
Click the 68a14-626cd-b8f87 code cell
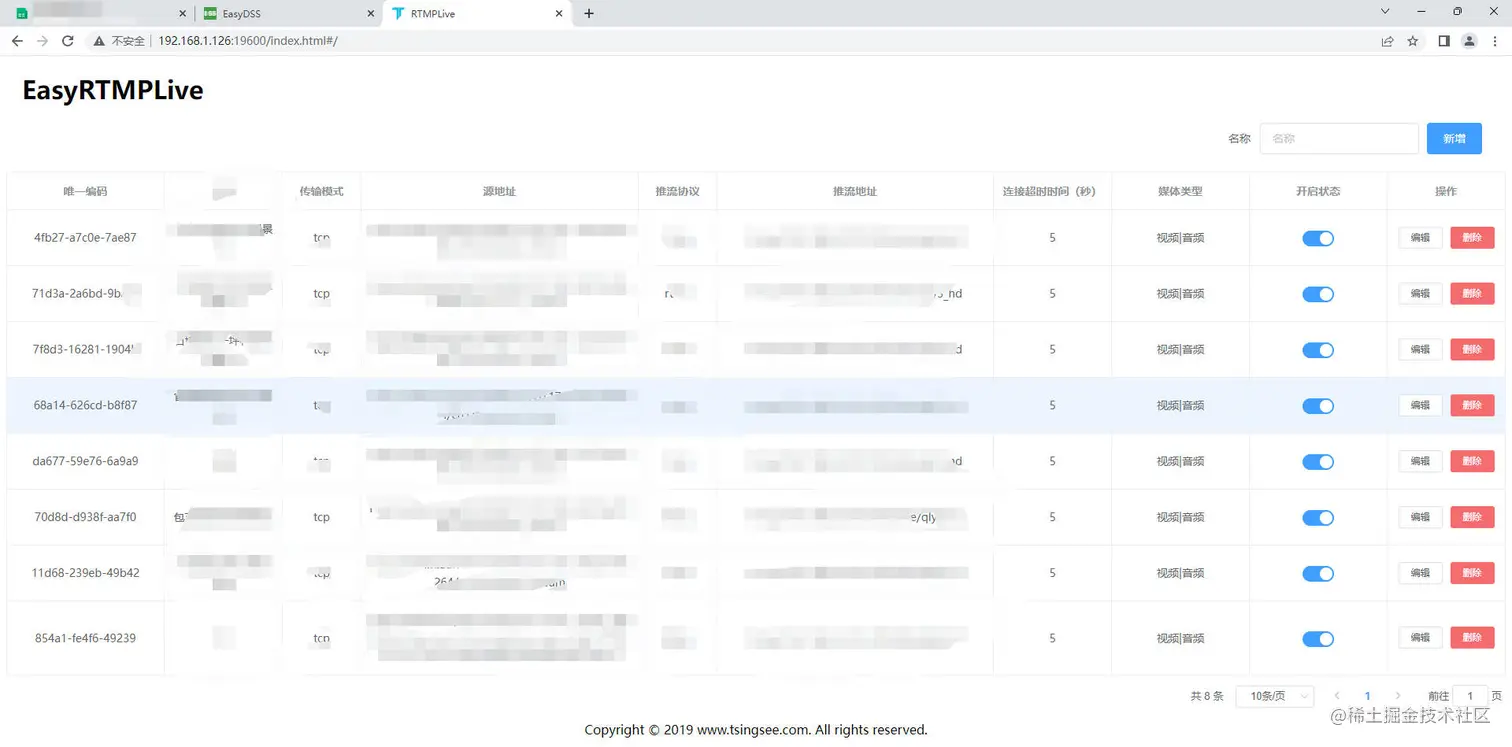[x=85, y=406]
